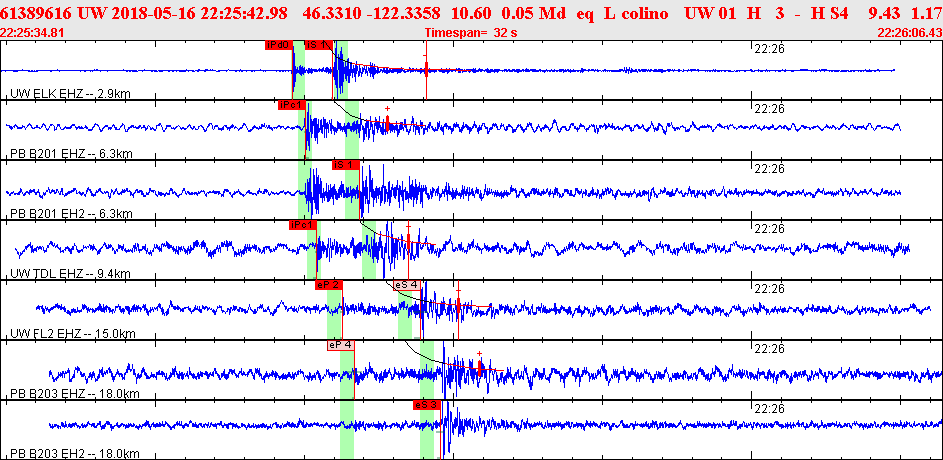Click the 'PB B203 EH2 -- 18.0km' station label
943x460 pixels.
[75, 453]
